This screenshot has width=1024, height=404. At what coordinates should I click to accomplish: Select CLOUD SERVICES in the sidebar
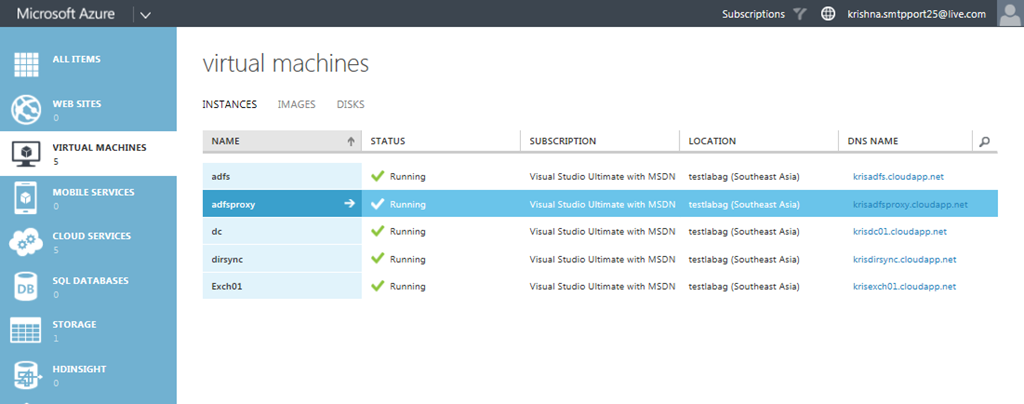(x=92, y=236)
